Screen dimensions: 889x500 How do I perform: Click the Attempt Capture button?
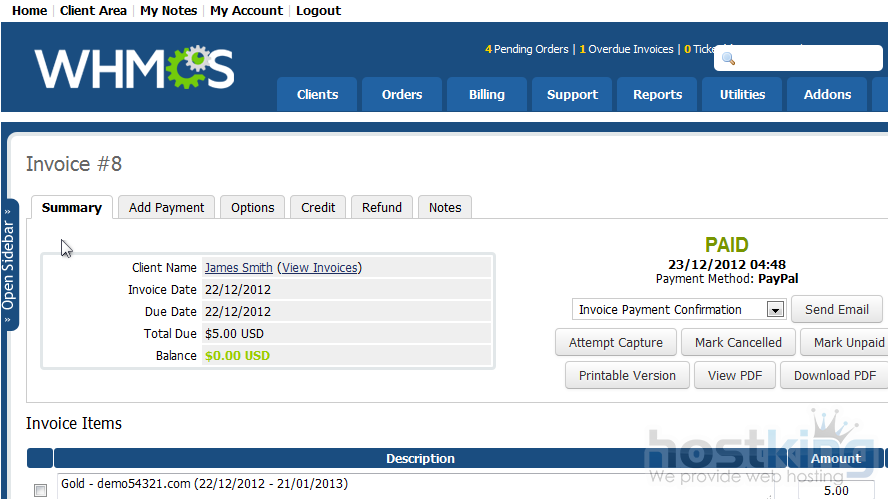click(615, 343)
